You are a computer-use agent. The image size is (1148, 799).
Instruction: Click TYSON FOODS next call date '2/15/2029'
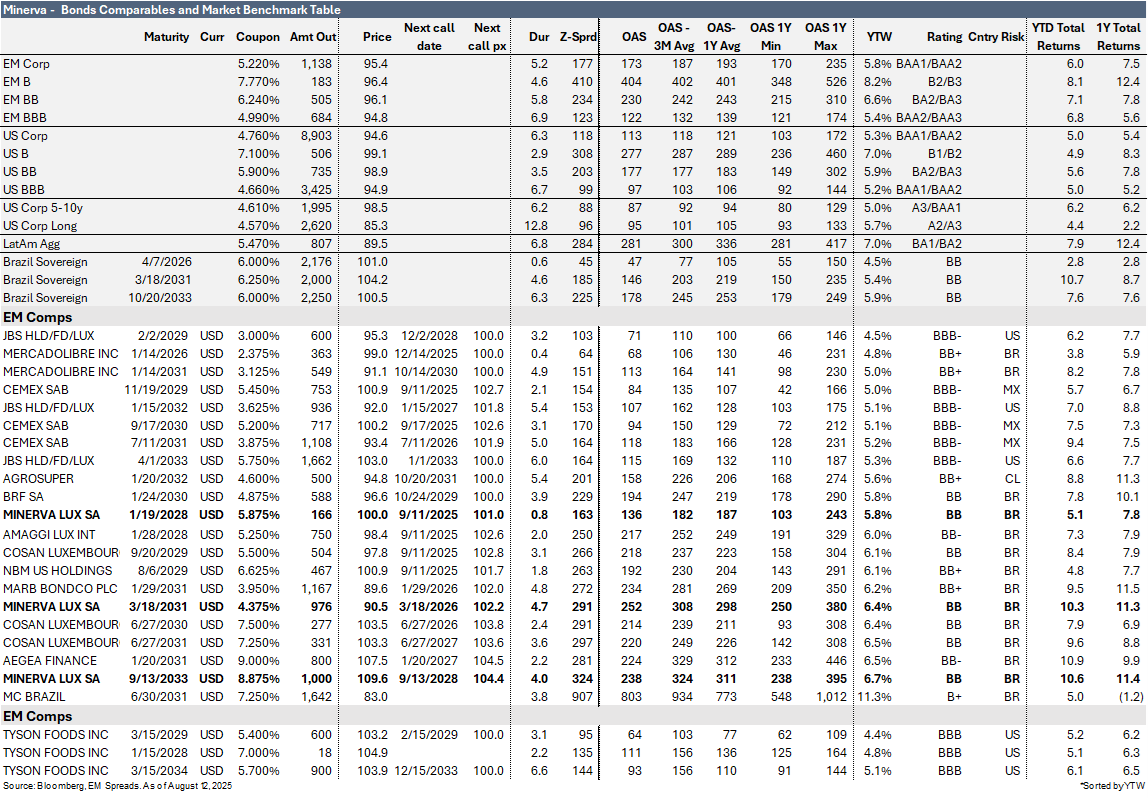click(429, 735)
